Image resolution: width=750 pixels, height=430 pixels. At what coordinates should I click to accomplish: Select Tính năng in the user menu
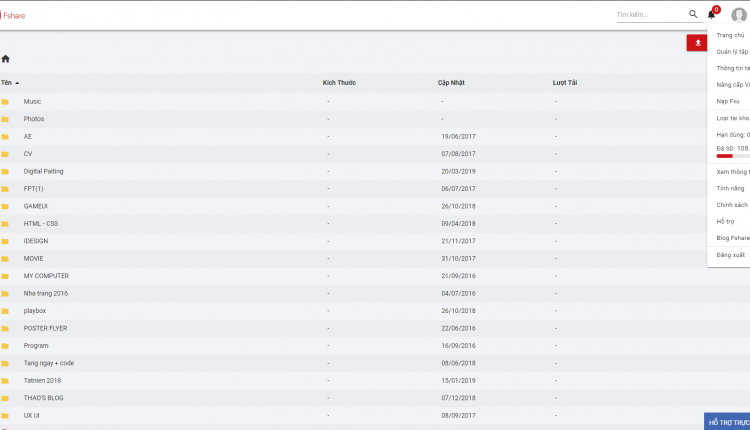coord(730,188)
